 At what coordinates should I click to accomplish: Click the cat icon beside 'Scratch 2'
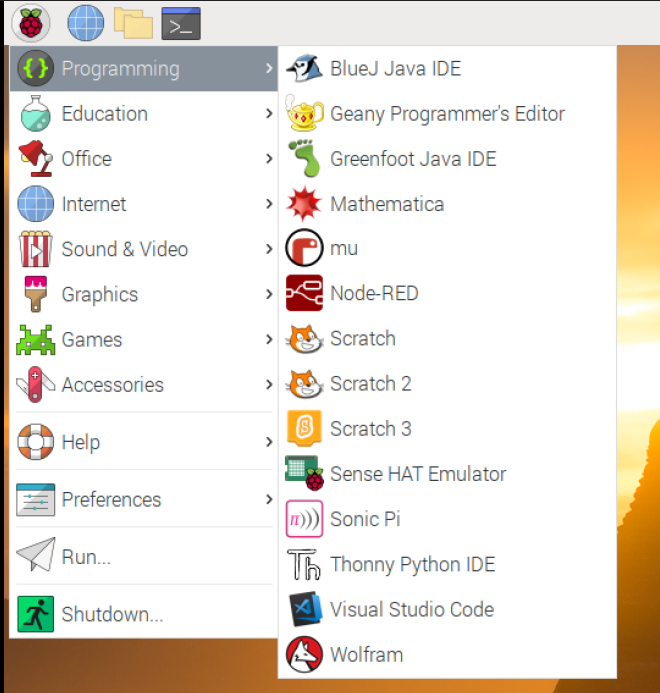pyautogui.click(x=304, y=384)
